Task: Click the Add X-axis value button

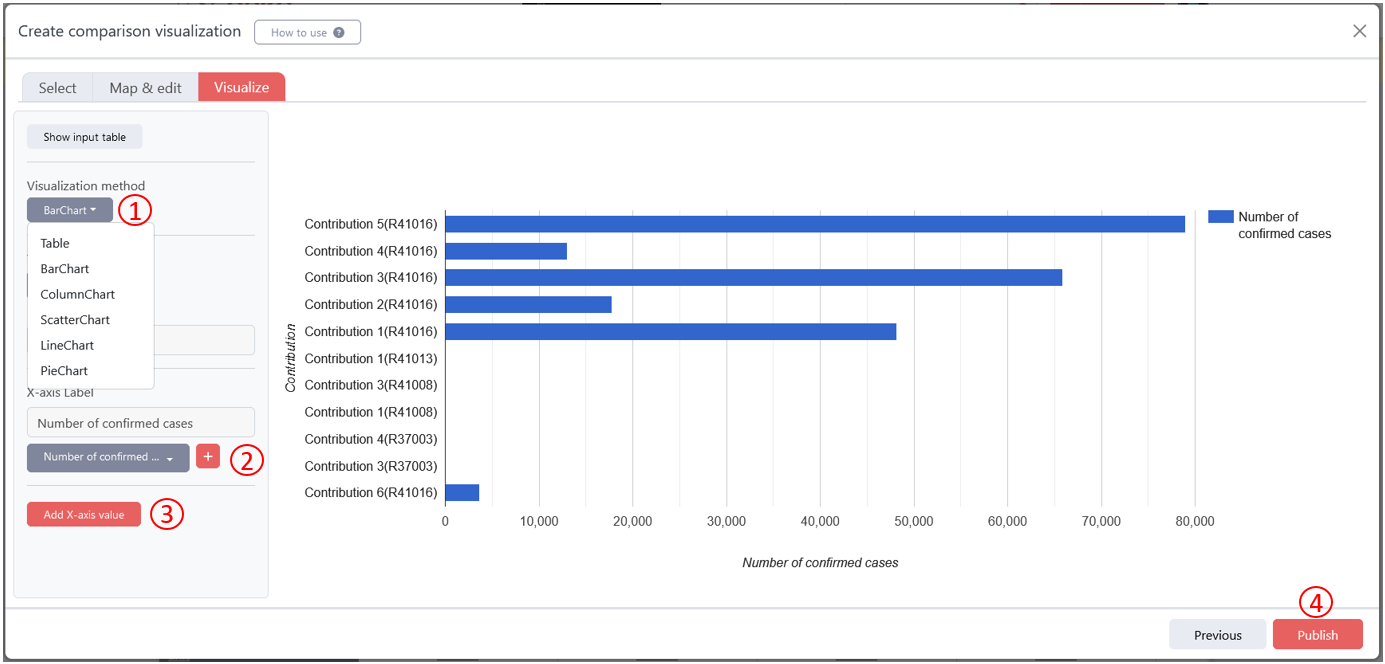Action: (84, 514)
